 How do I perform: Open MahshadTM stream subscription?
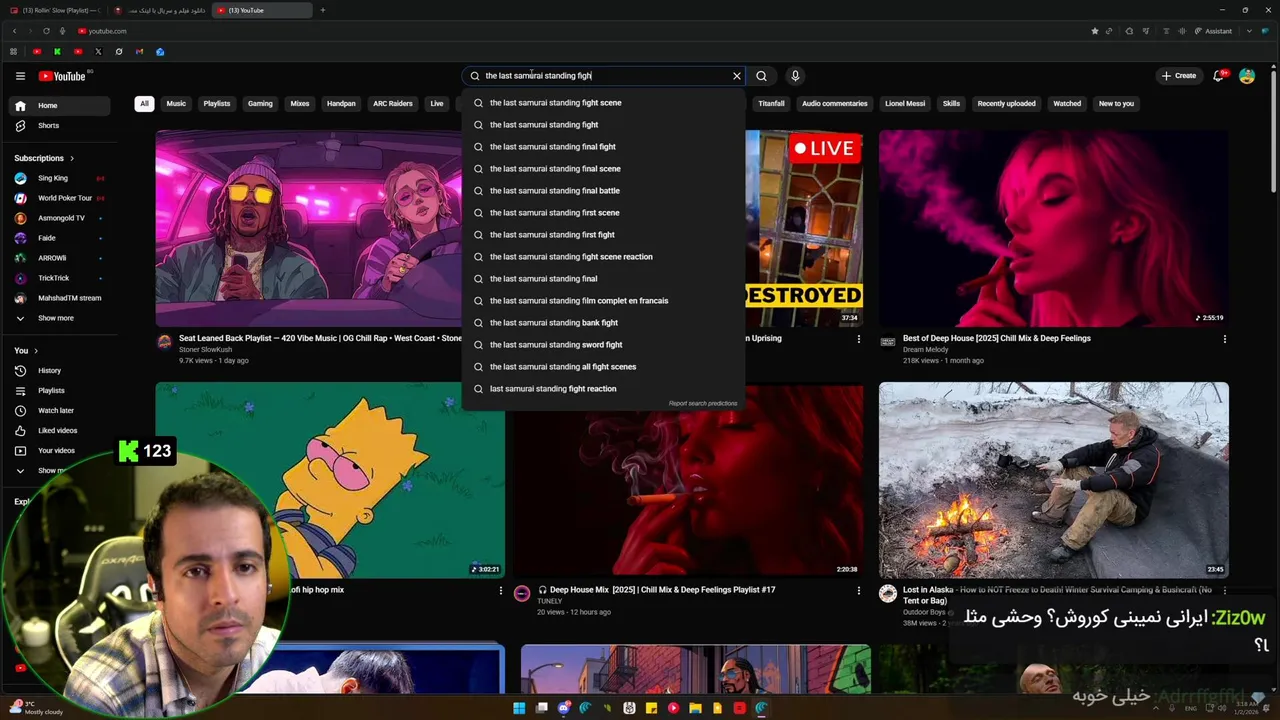click(62, 298)
